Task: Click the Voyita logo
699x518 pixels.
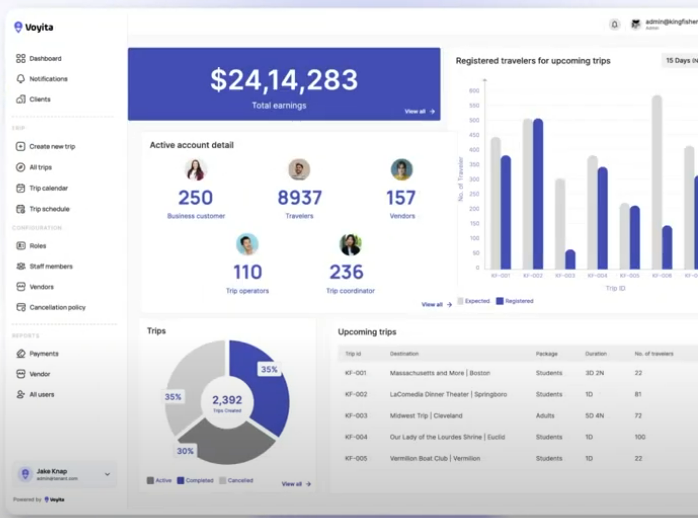Action: [x=33, y=27]
